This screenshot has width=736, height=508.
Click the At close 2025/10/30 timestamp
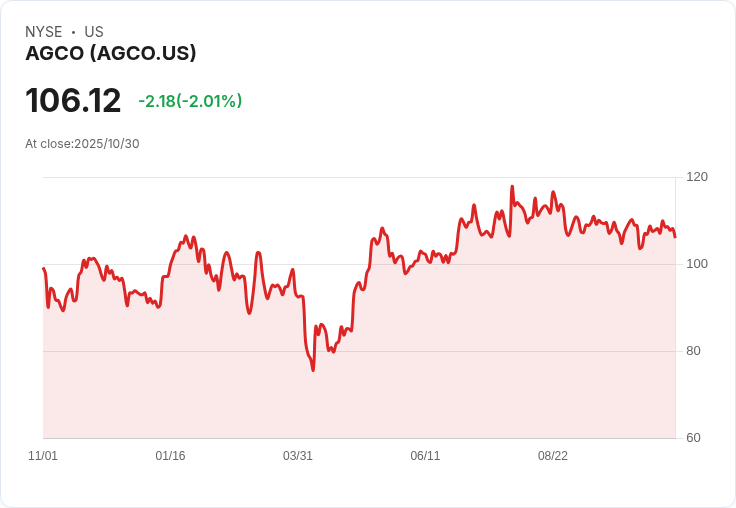point(82,143)
